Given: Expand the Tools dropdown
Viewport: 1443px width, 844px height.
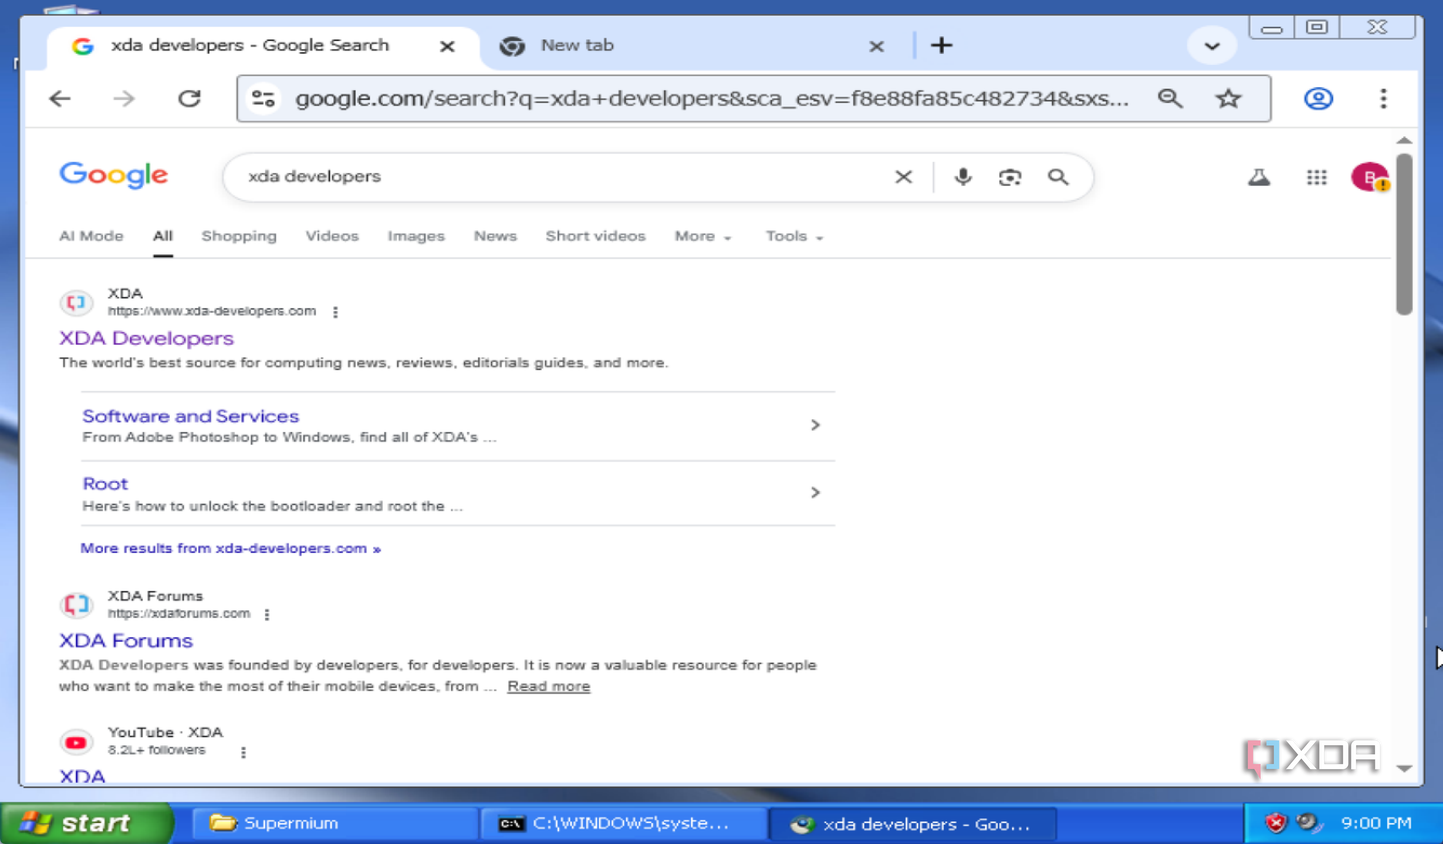Looking at the screenshot, I should [x=794, y=236].
